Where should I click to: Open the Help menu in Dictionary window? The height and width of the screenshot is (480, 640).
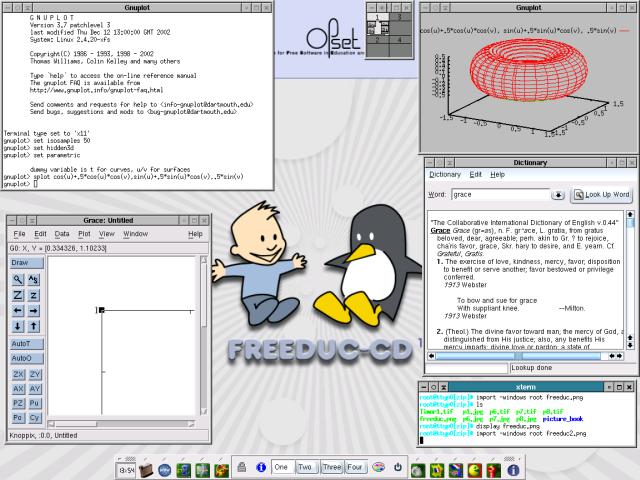click(498, 175)
